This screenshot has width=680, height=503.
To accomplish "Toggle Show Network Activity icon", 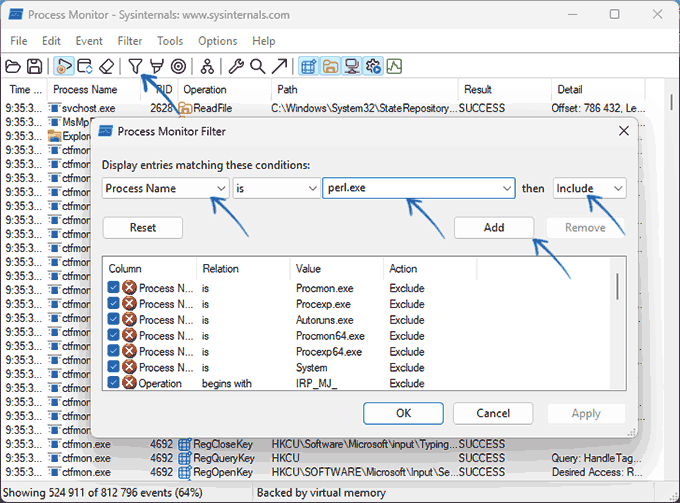I will pos(352,66).
